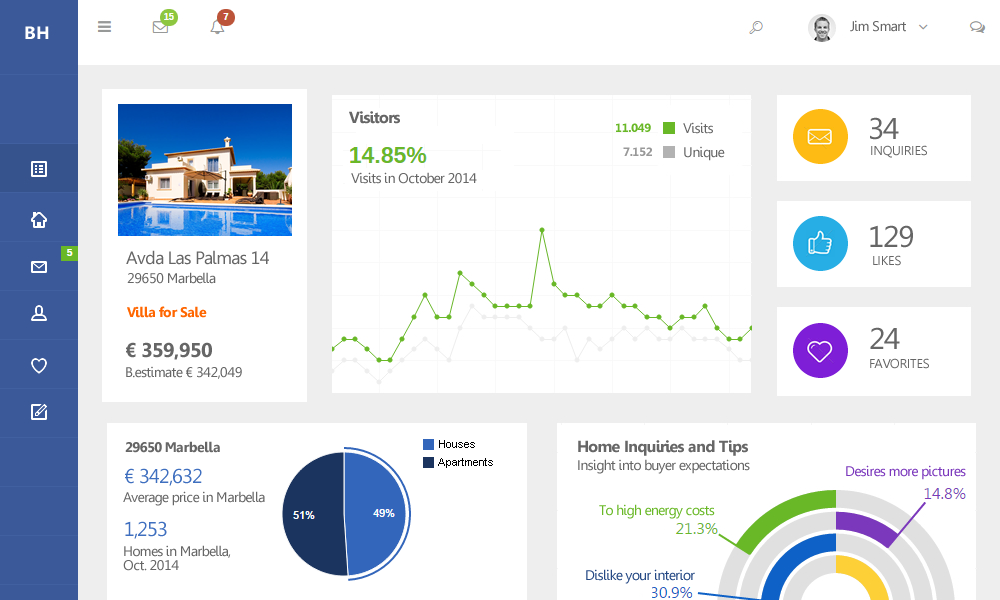Screen dimensions: 1000x600
Task: Select the home icon in sidebar
Action: (39, 219)
